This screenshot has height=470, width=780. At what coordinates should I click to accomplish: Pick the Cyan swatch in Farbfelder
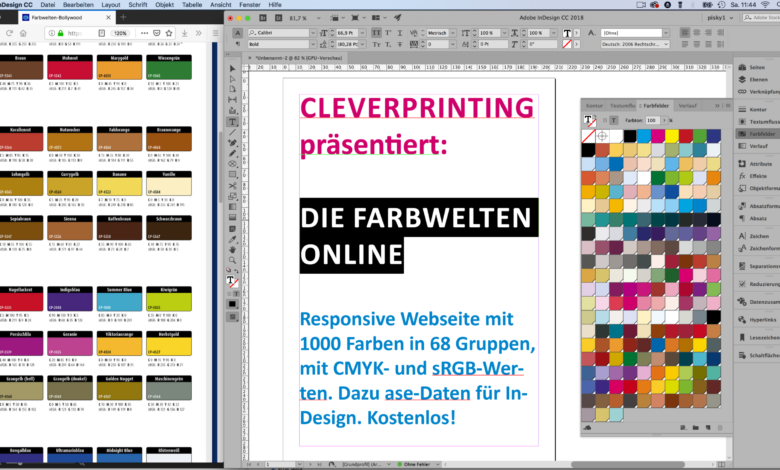click(644, 136)
